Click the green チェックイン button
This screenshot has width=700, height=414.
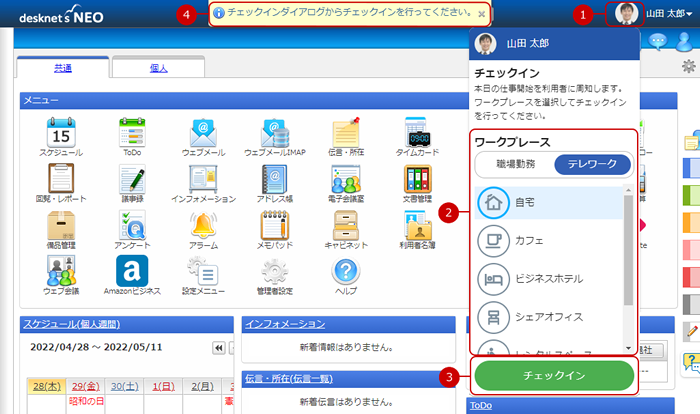(x=554, y=376)
